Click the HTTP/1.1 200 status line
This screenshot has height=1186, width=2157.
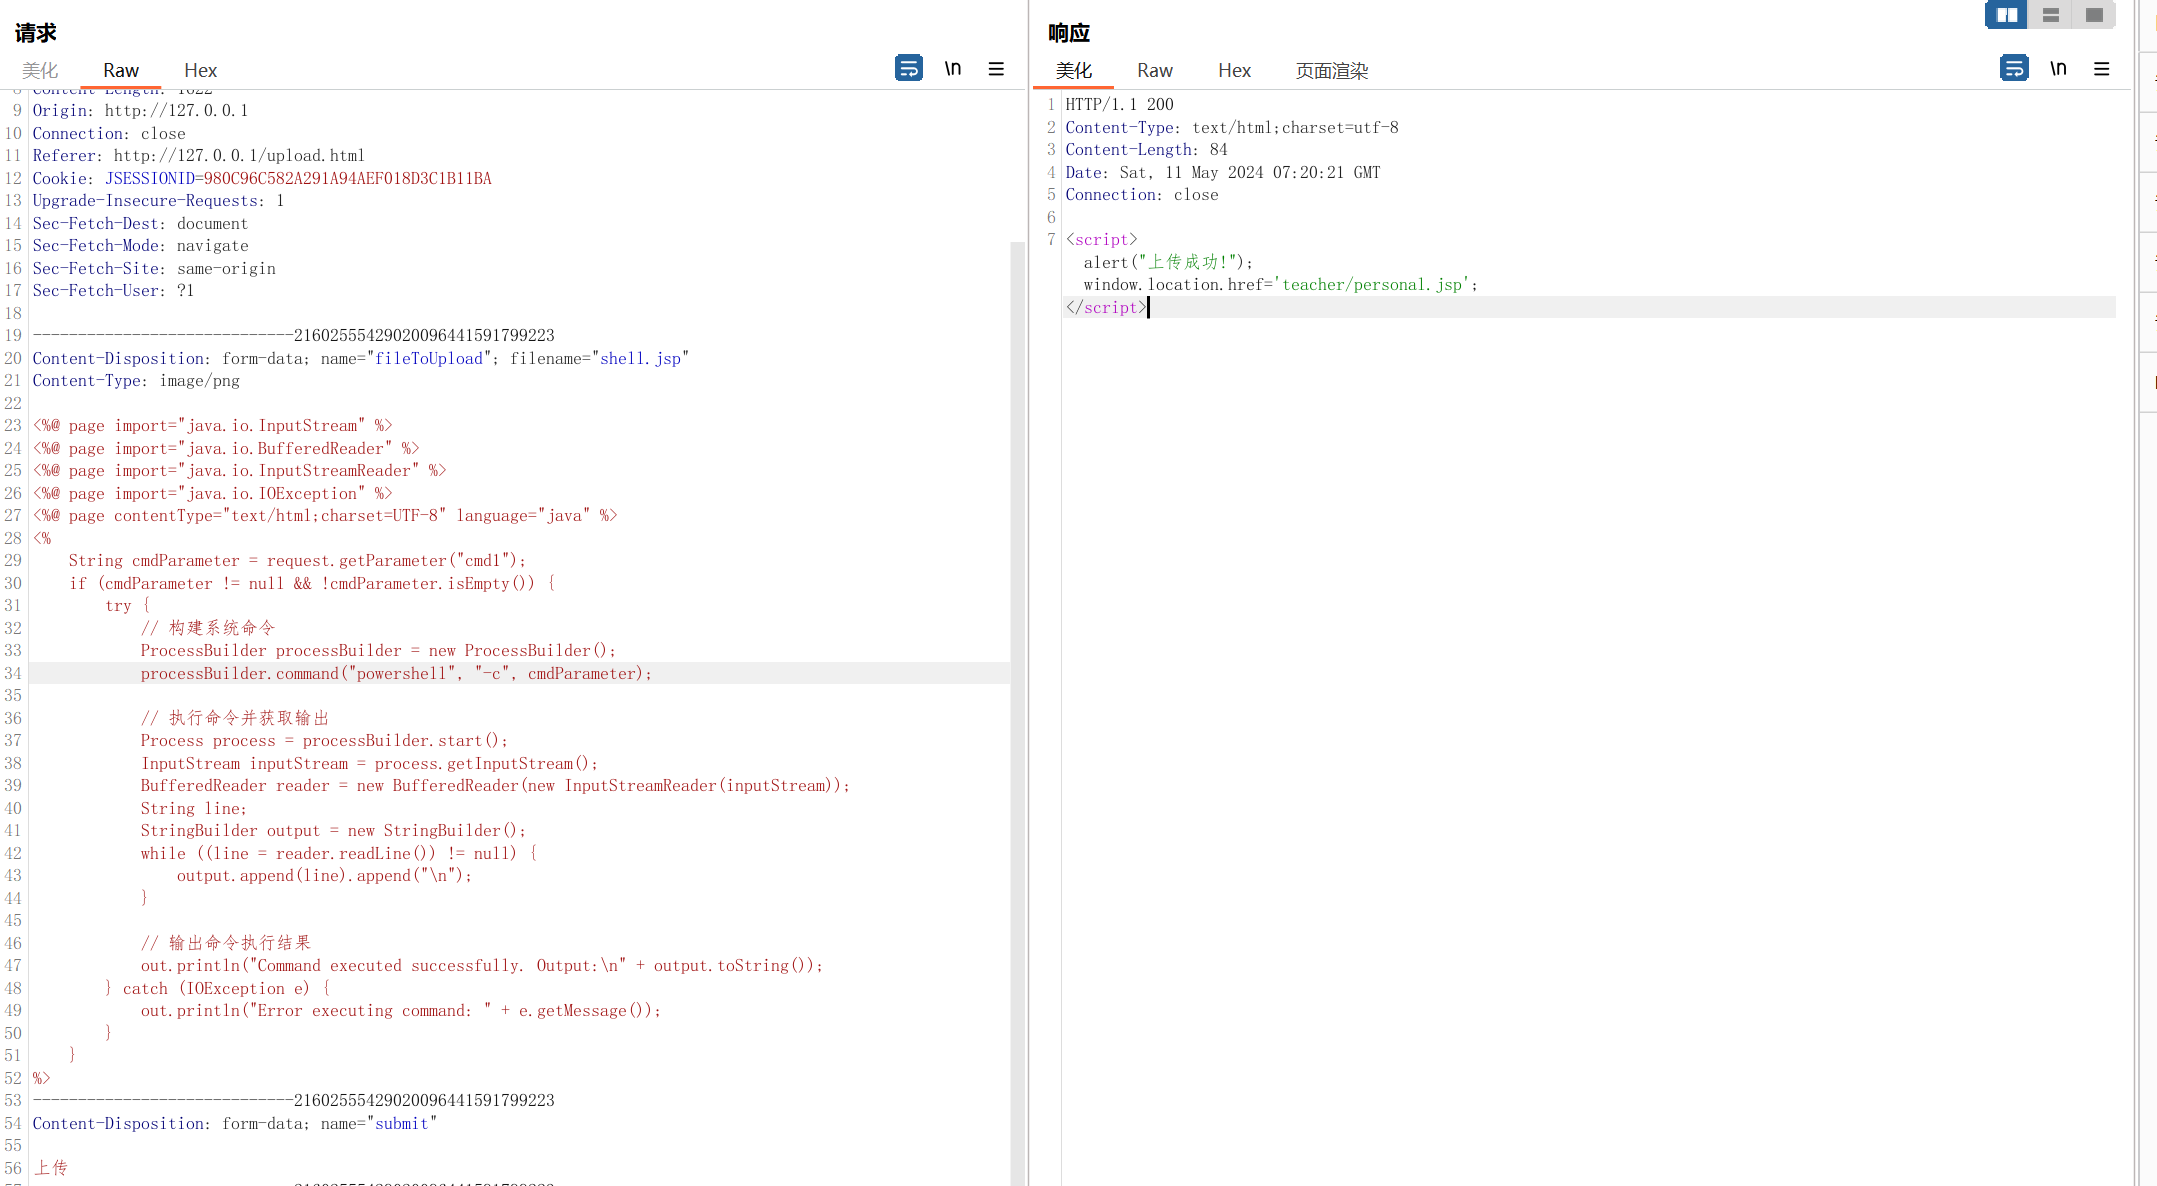[1119, 104]
